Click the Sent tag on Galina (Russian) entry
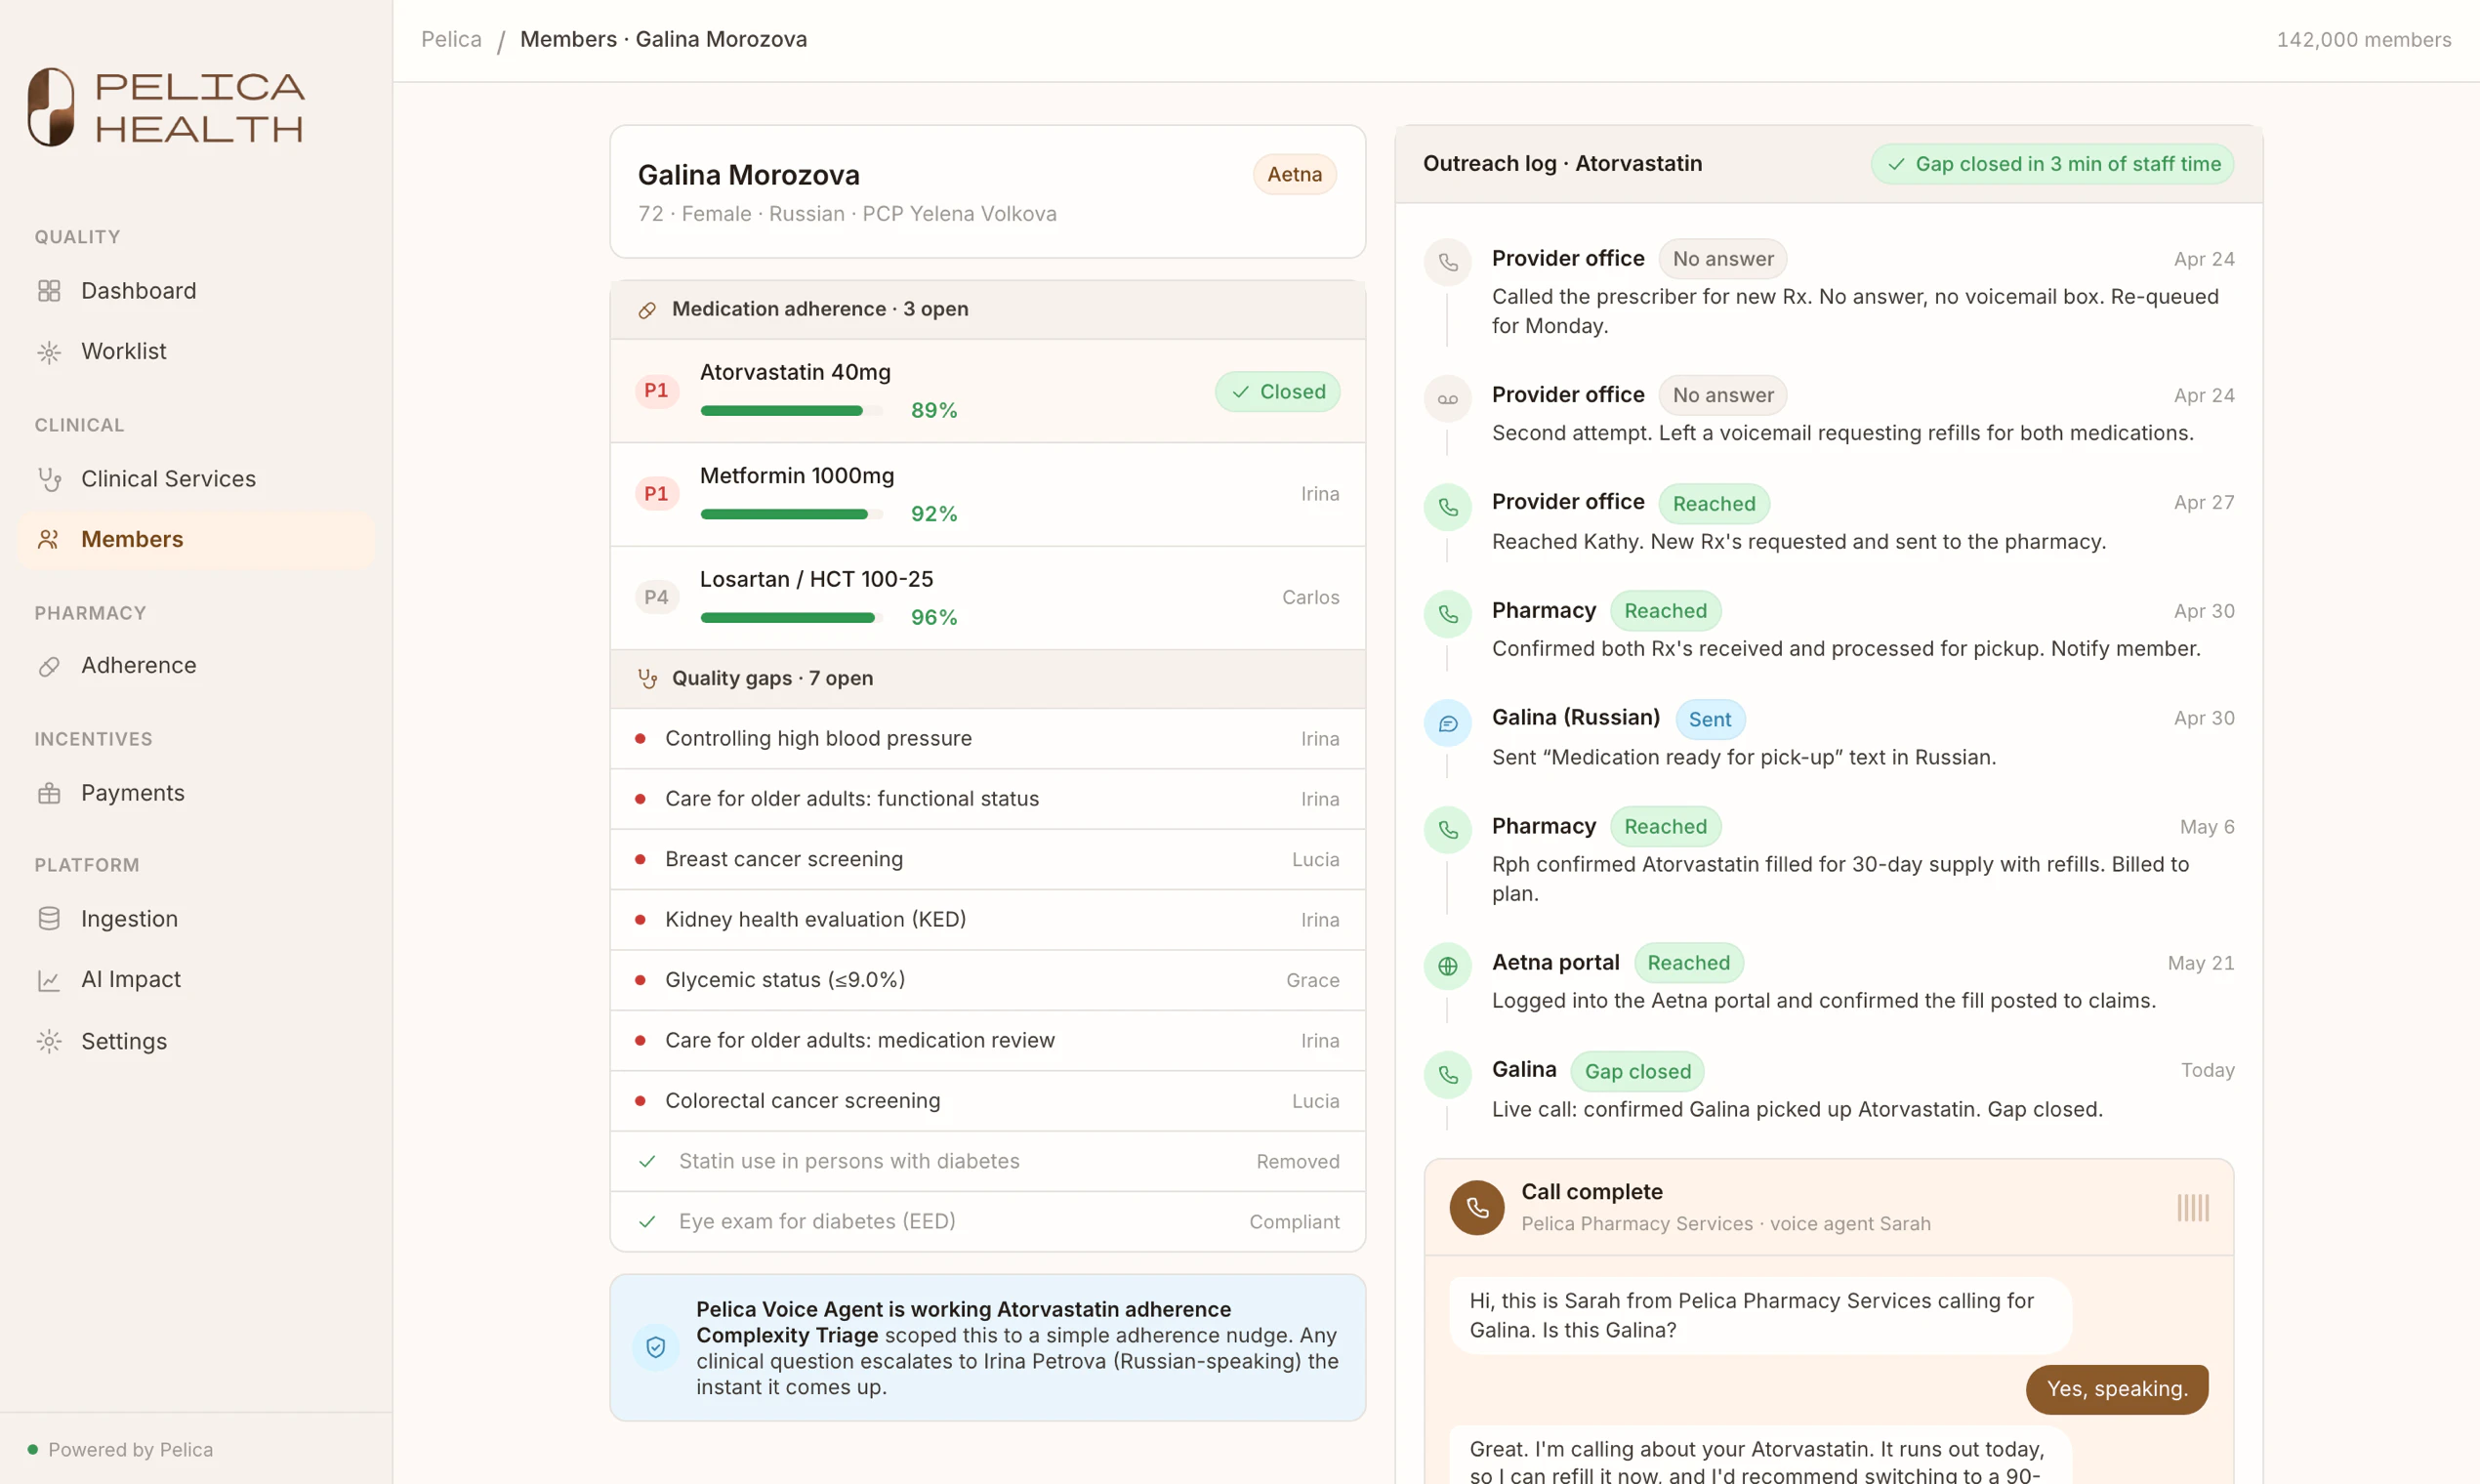Viewport: 2480px width, 1484px height. tap(1710, 720)
